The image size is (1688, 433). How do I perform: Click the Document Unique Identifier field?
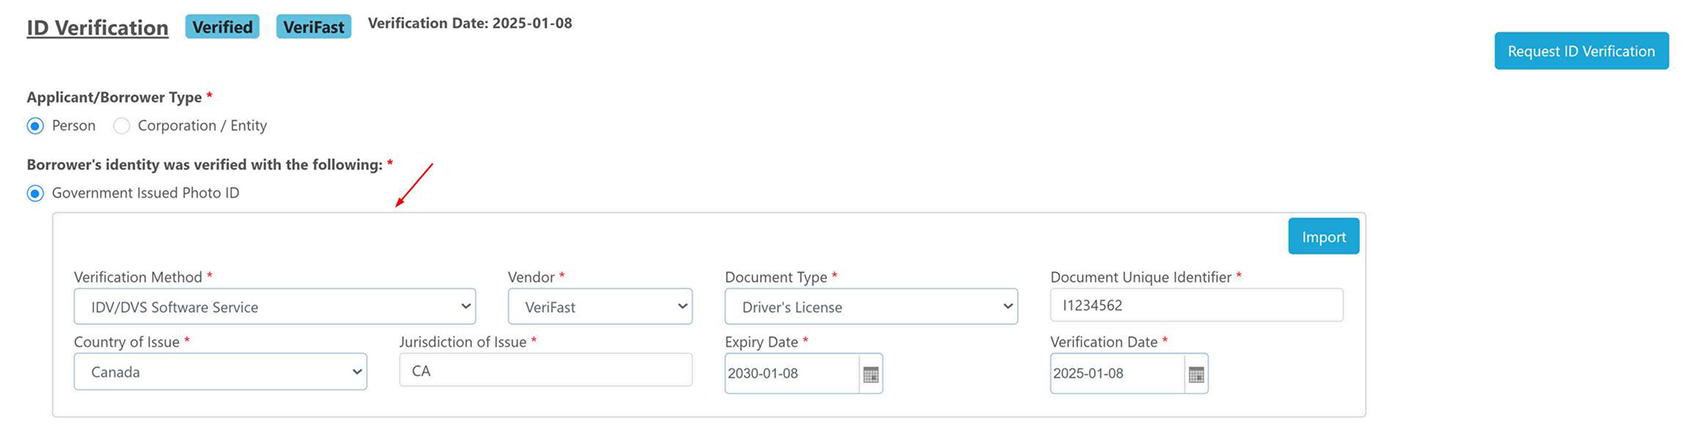tap(1196, 306)
